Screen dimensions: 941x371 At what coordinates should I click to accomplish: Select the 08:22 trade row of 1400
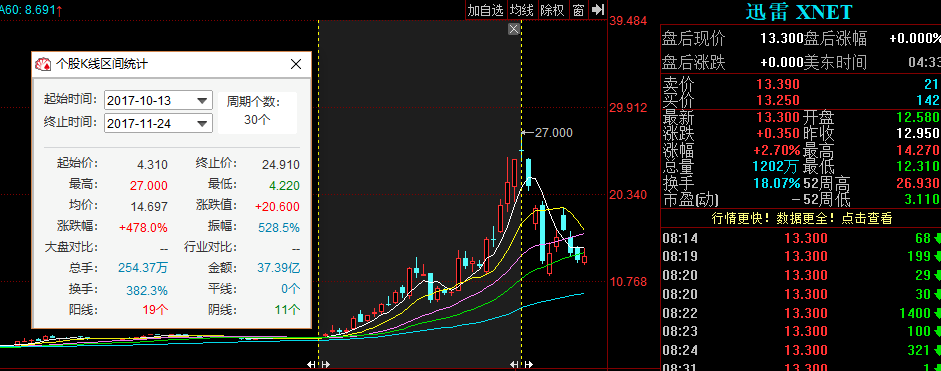coord(801,313)
